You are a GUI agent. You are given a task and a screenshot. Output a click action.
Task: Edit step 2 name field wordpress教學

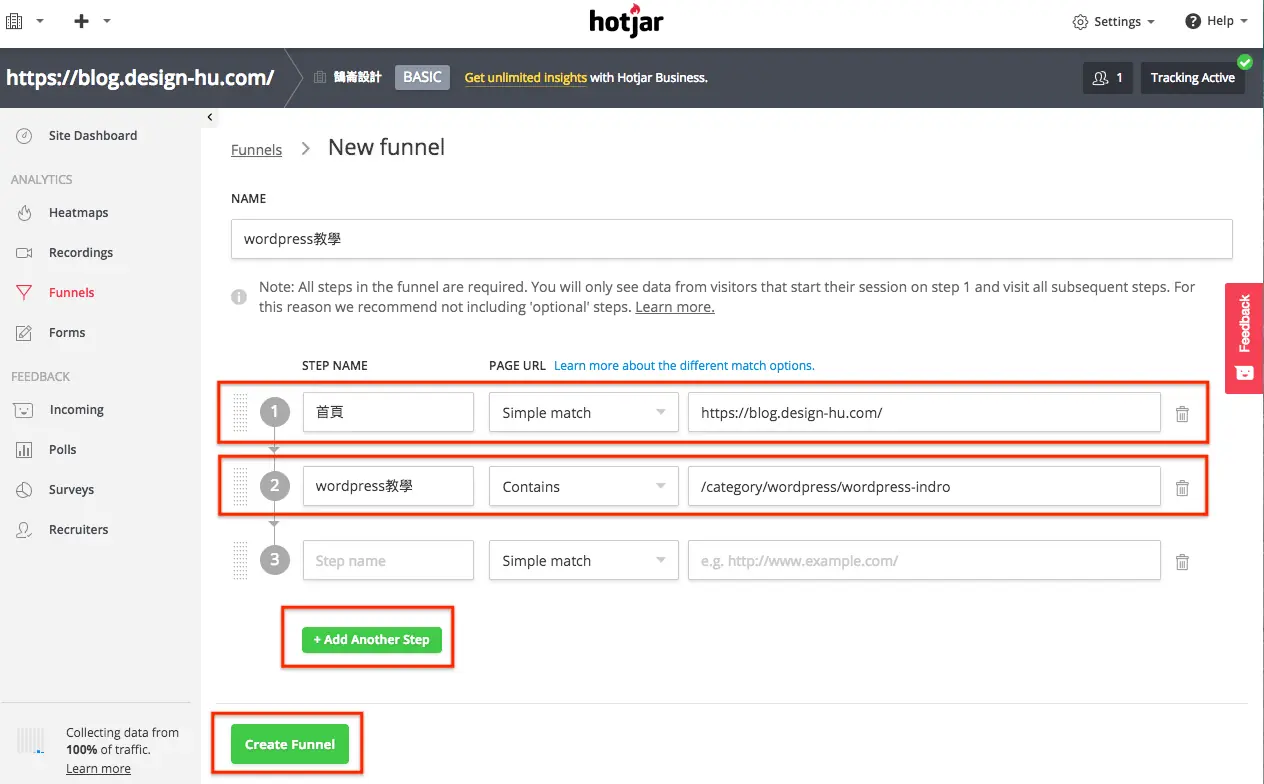tap(388, 486)
